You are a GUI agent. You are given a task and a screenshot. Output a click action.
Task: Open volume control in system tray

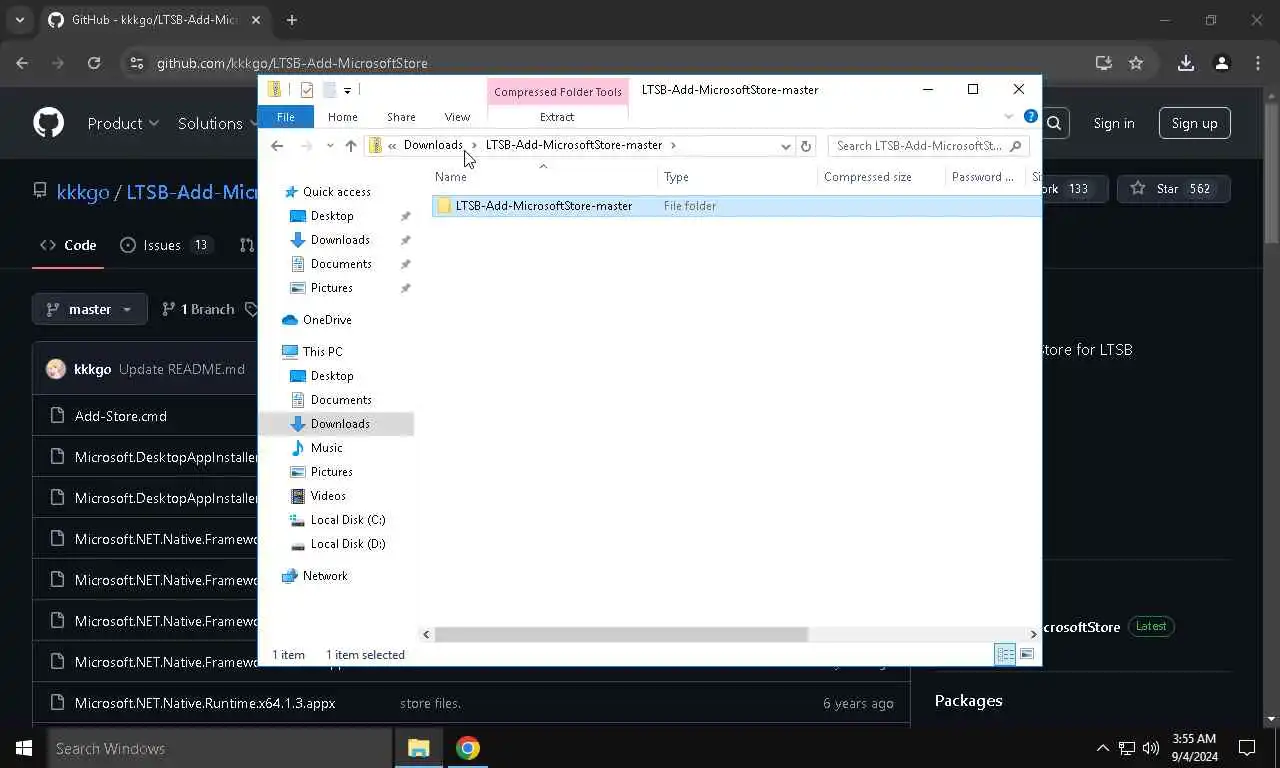tap(1151, 748)
